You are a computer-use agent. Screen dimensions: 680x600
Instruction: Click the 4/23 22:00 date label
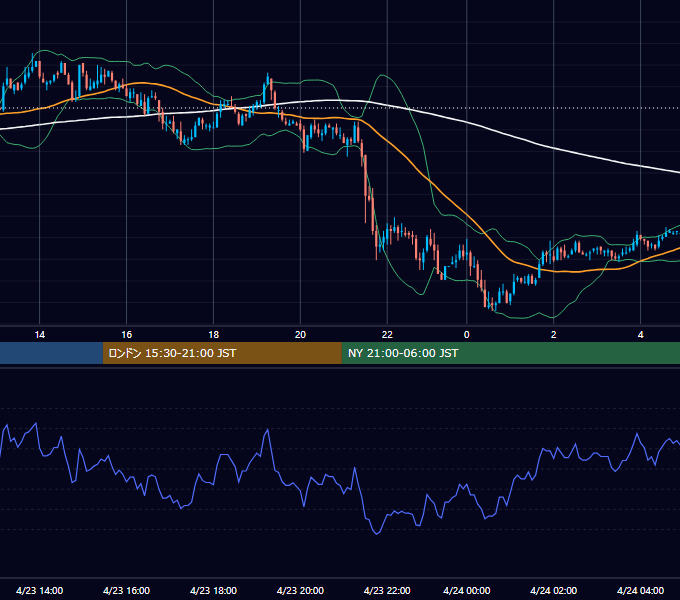point(387,590)
